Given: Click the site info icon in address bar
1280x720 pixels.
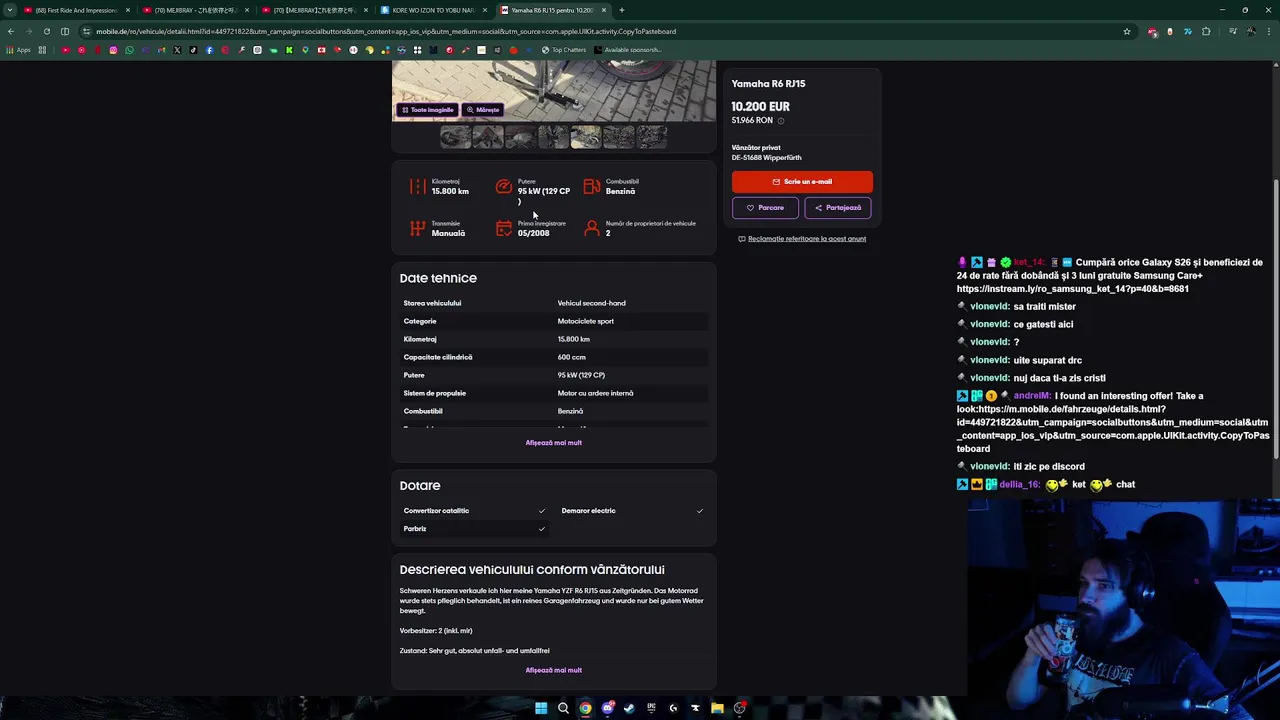Looking at the screenshot, I should (86, 31).
